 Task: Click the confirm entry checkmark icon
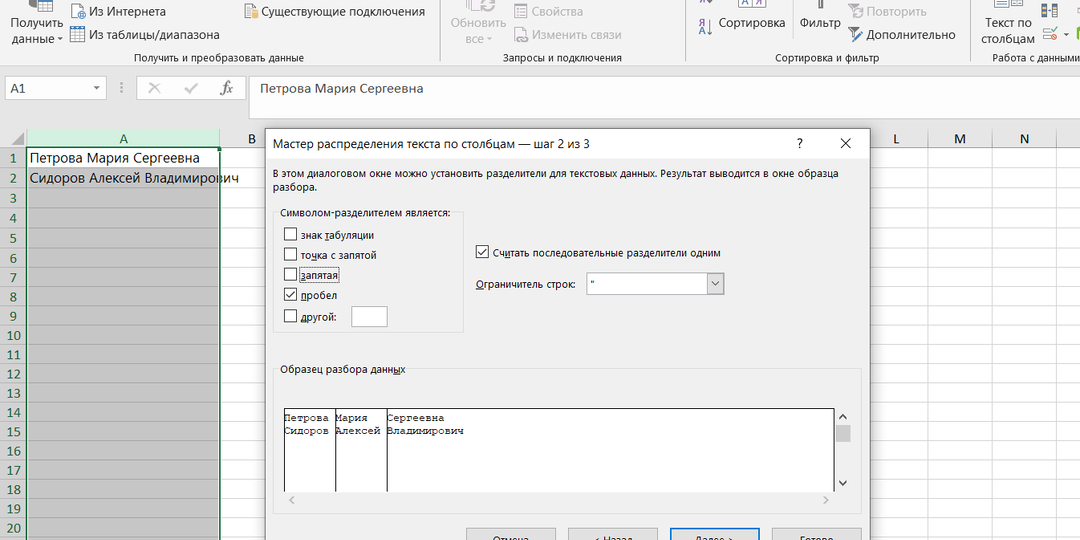(191, 88)
